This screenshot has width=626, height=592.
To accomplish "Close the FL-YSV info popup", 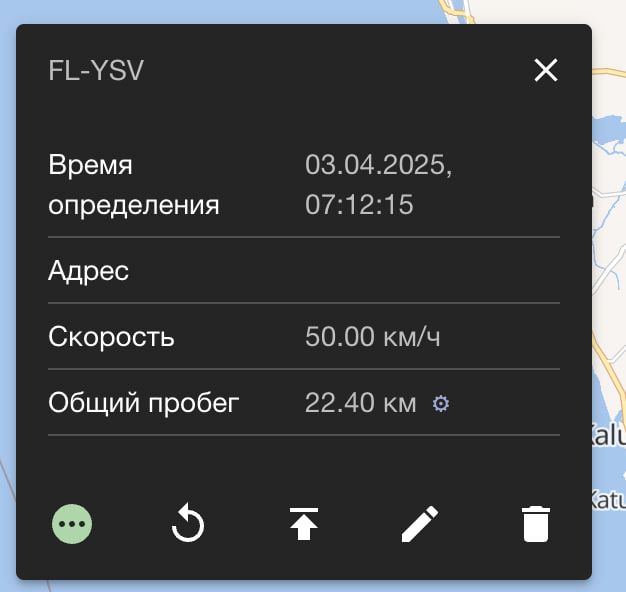I will (546, 70).
